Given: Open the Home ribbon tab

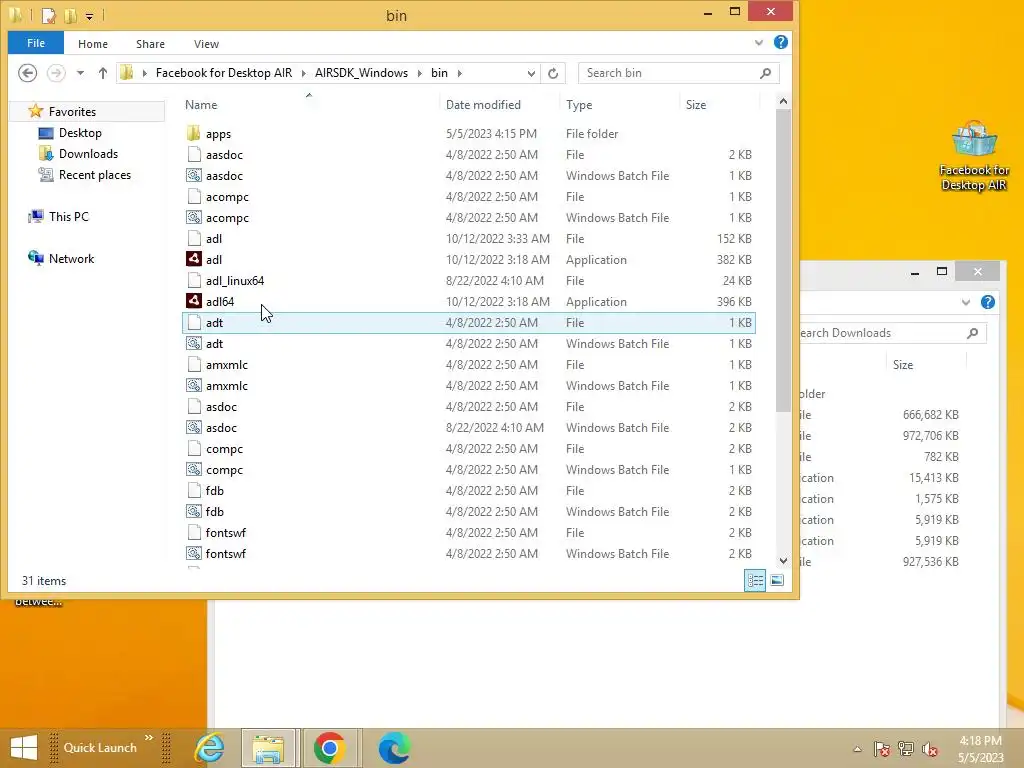Looking at the screenshot, I should [93, 44].
